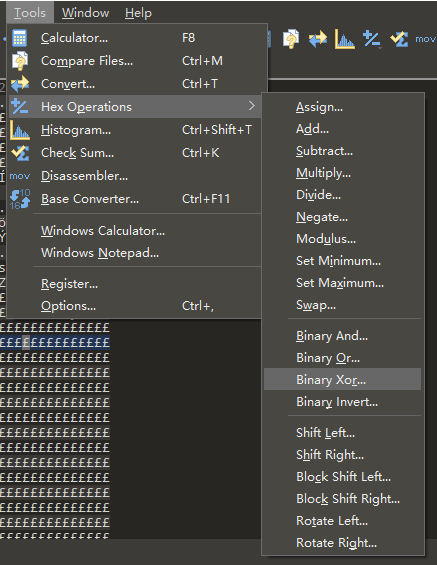437x565 pixels.
Task: Click the mov Disassembler toolbar icon
Action: pyautogui.click(x=425, y=39)
